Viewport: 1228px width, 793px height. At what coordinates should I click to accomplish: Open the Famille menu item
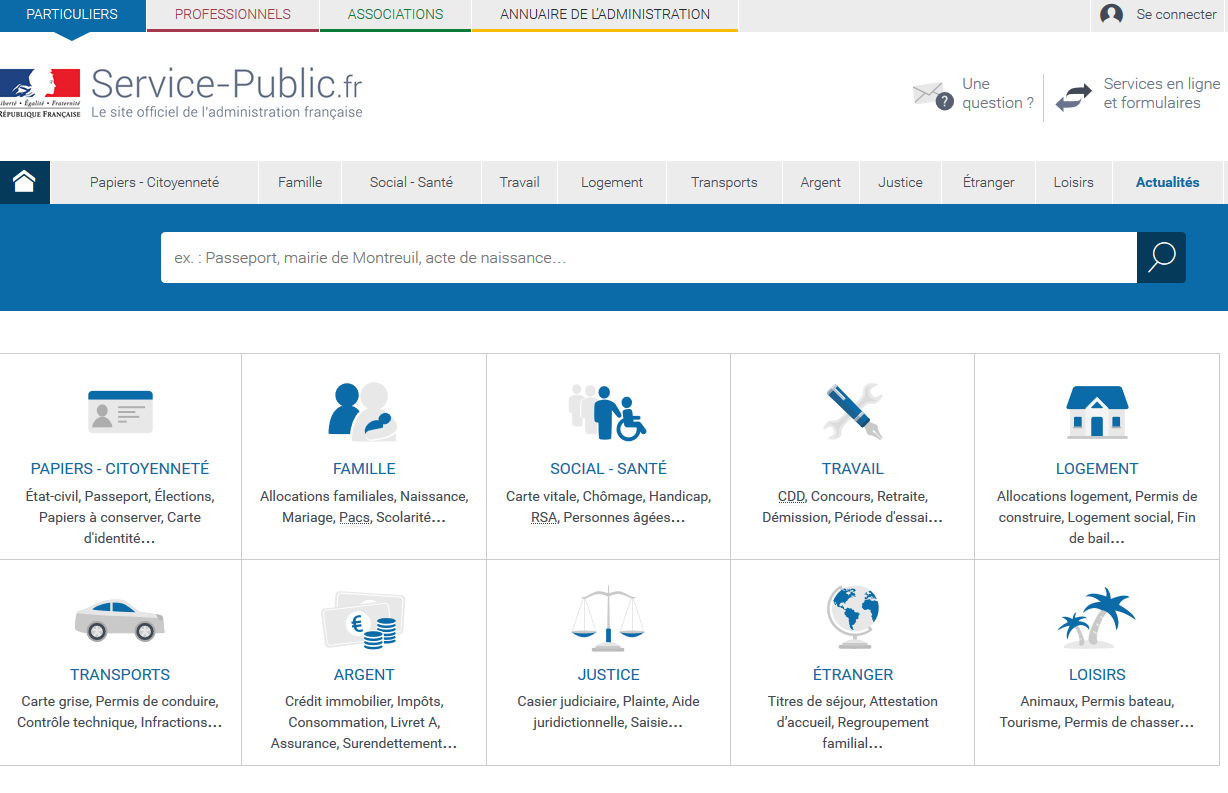coord(300,182)
